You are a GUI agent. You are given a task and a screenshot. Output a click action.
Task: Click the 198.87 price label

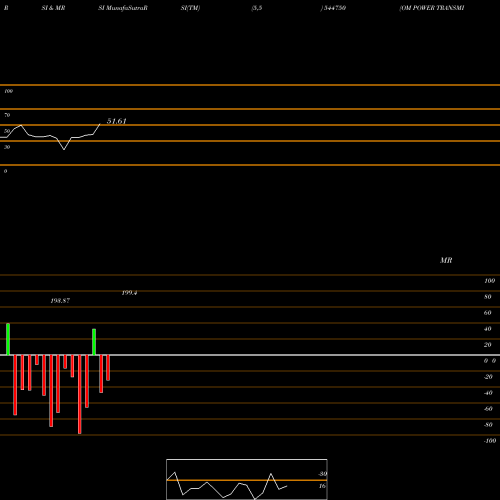point(60,301)
